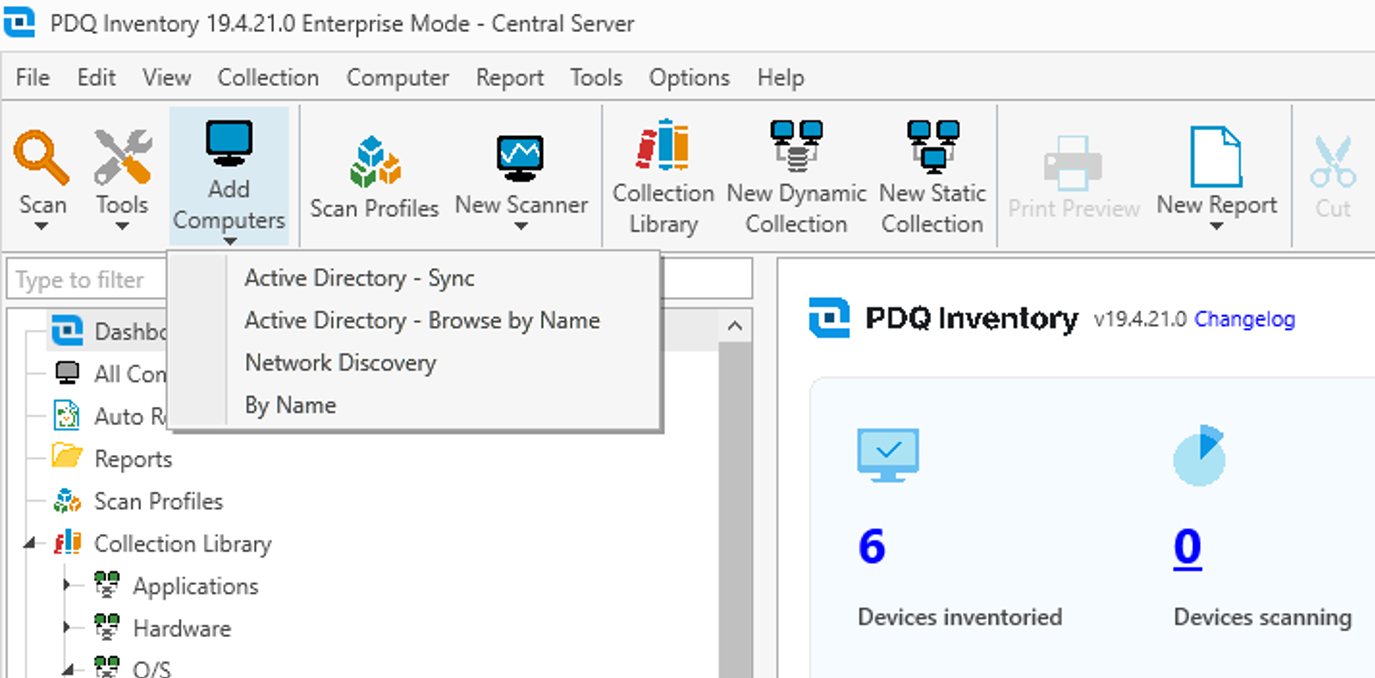Click the Devices scanning pie icon
This screenshot has width=1375, height=678.
click(x=1199, y=456)
